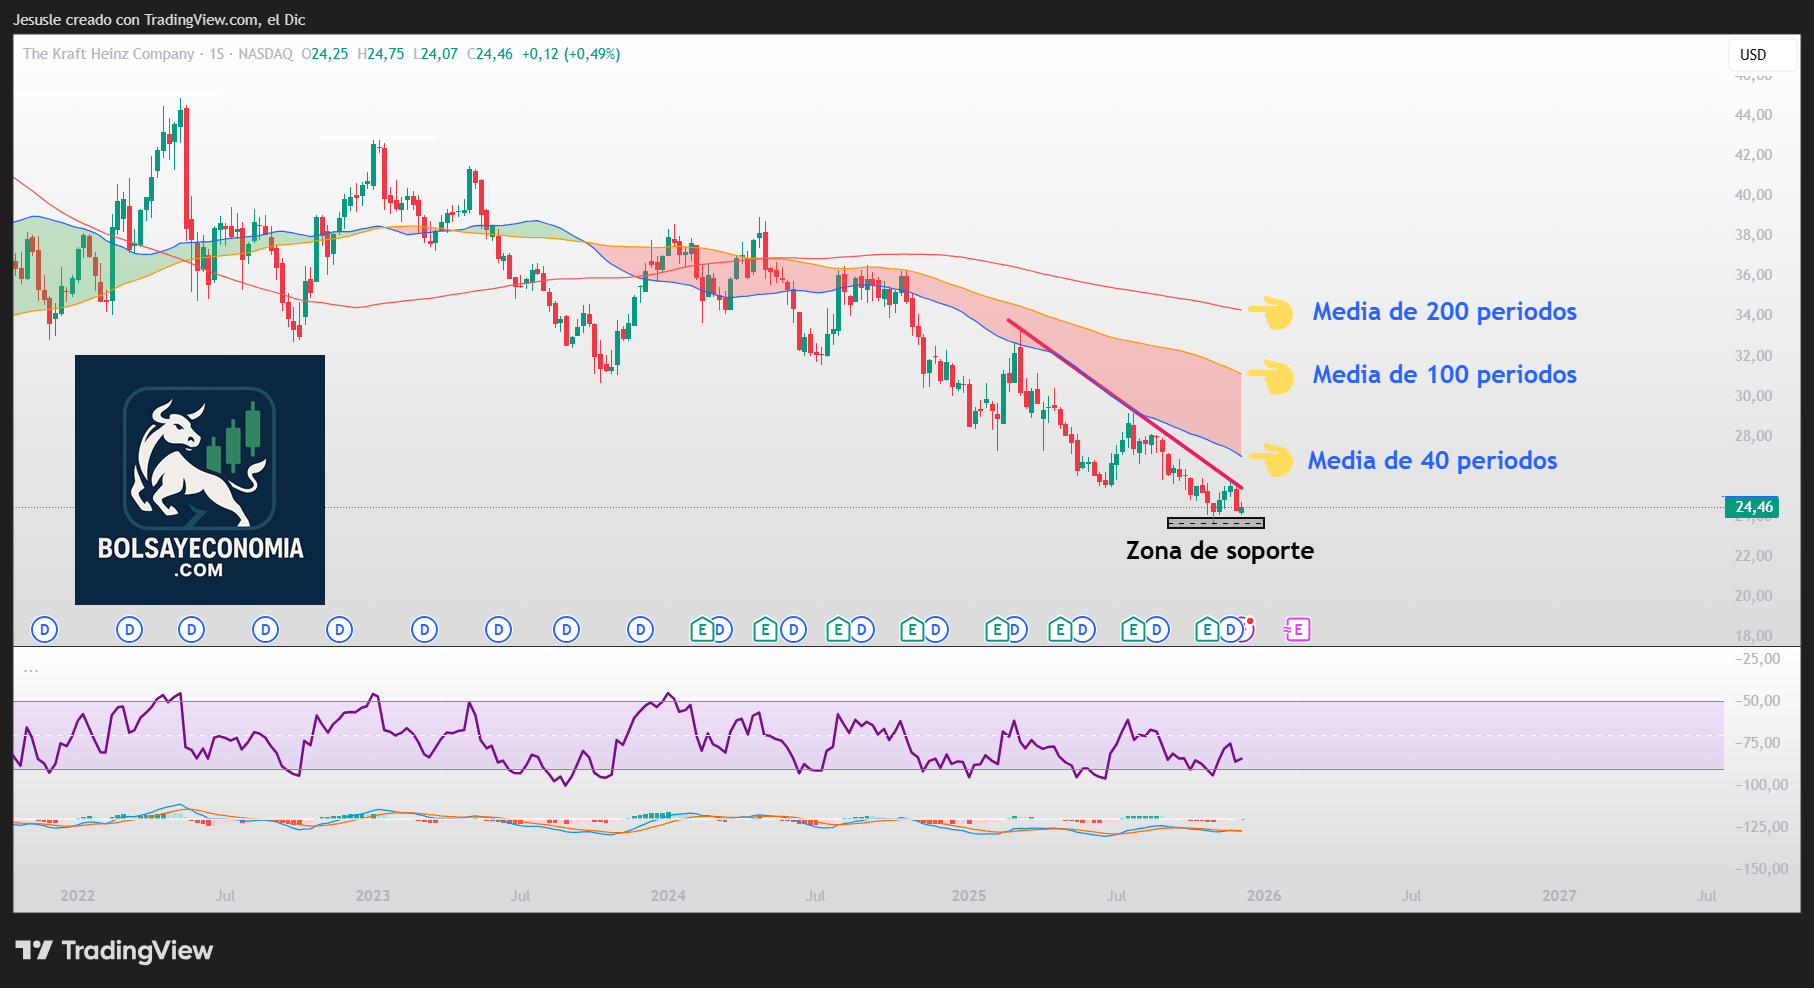
Task: Click the leftmost dividend D marker
Action: point(44,629)
